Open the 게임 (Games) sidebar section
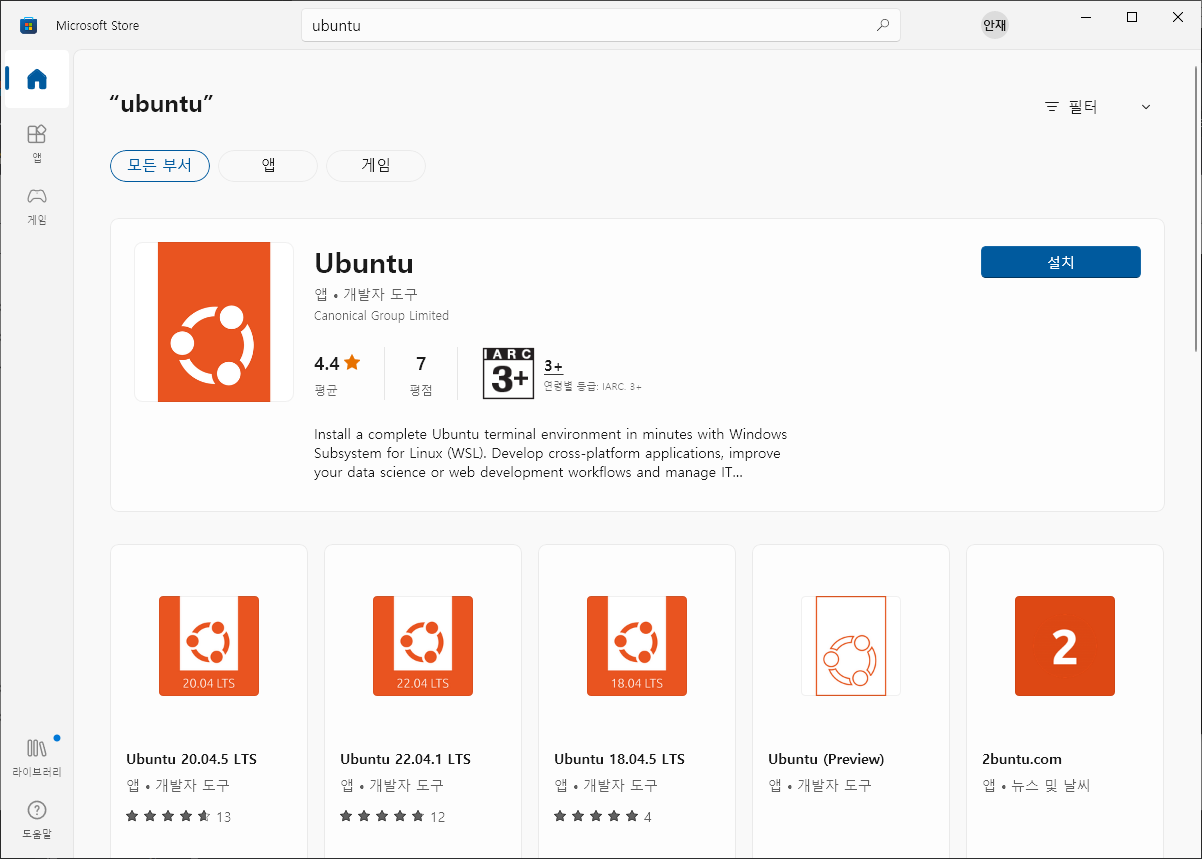Viewport: 1202px width, 859px height. click(36, 205)
